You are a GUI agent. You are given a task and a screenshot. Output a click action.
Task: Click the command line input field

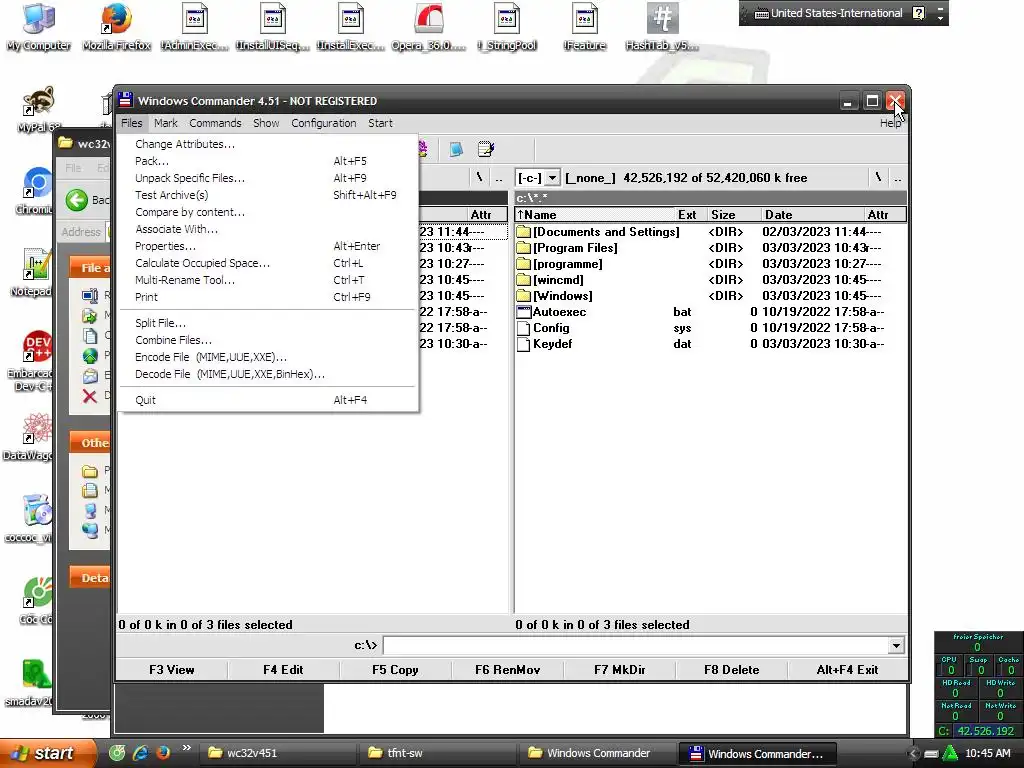click(636, 646)
